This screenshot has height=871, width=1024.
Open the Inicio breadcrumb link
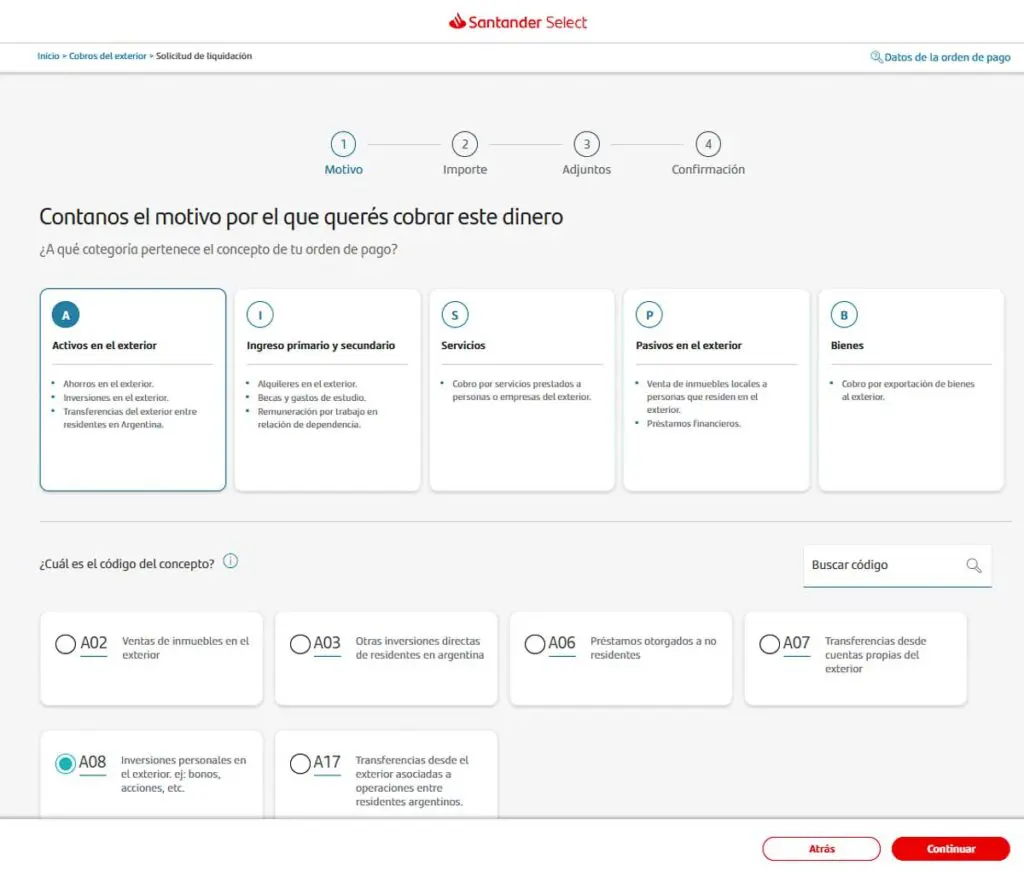48,56
